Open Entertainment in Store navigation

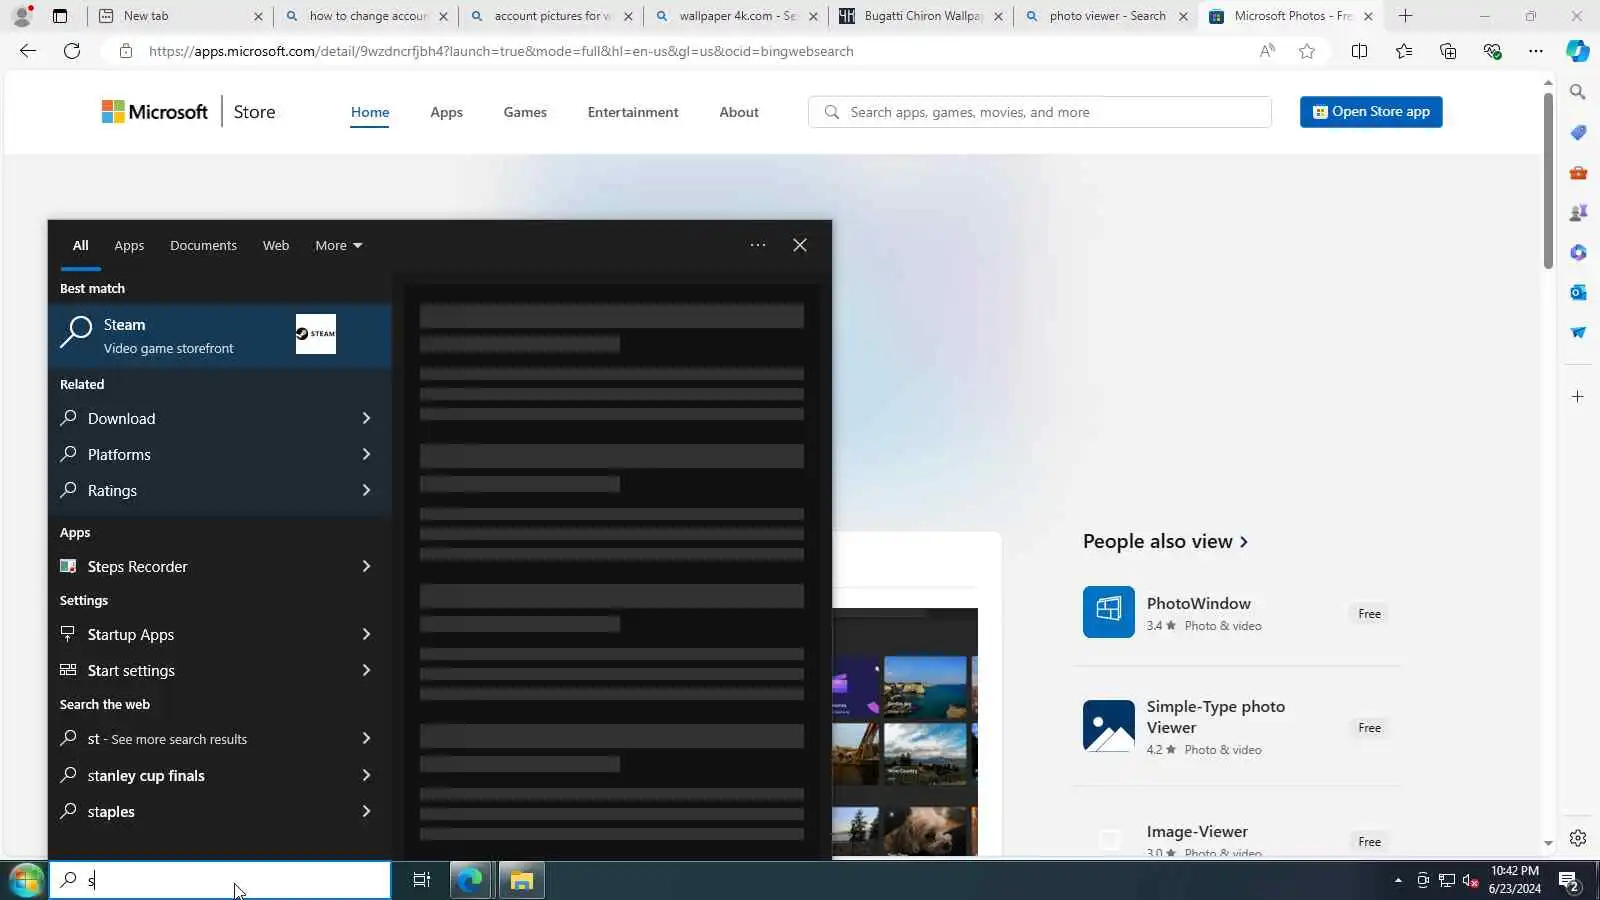(633, 112)
